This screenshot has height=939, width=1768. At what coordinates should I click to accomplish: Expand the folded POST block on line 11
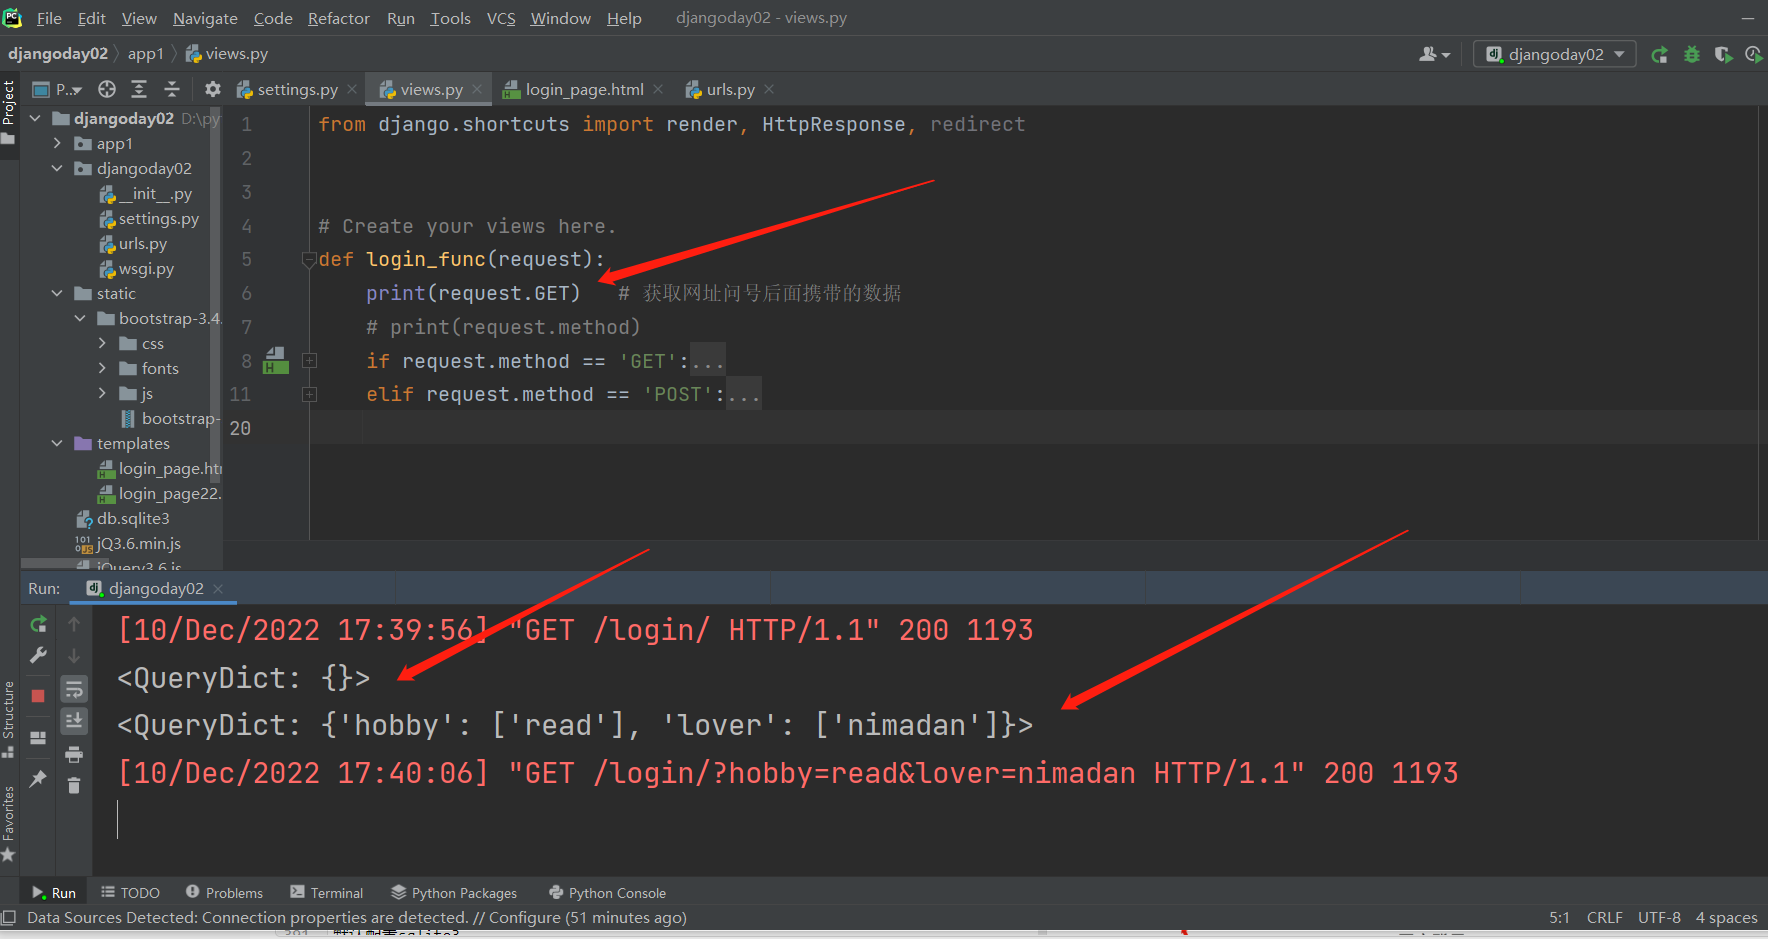pos(310,395)
